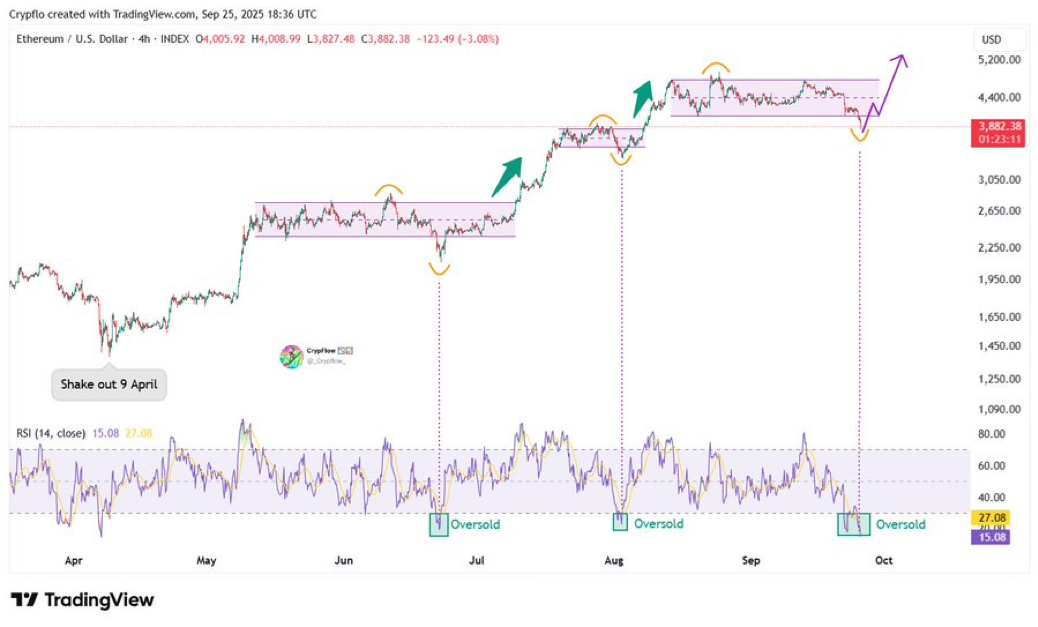Click the Jul label on time axis
This screenshot has width=1038, height=627.
click(x=477, y=560)
